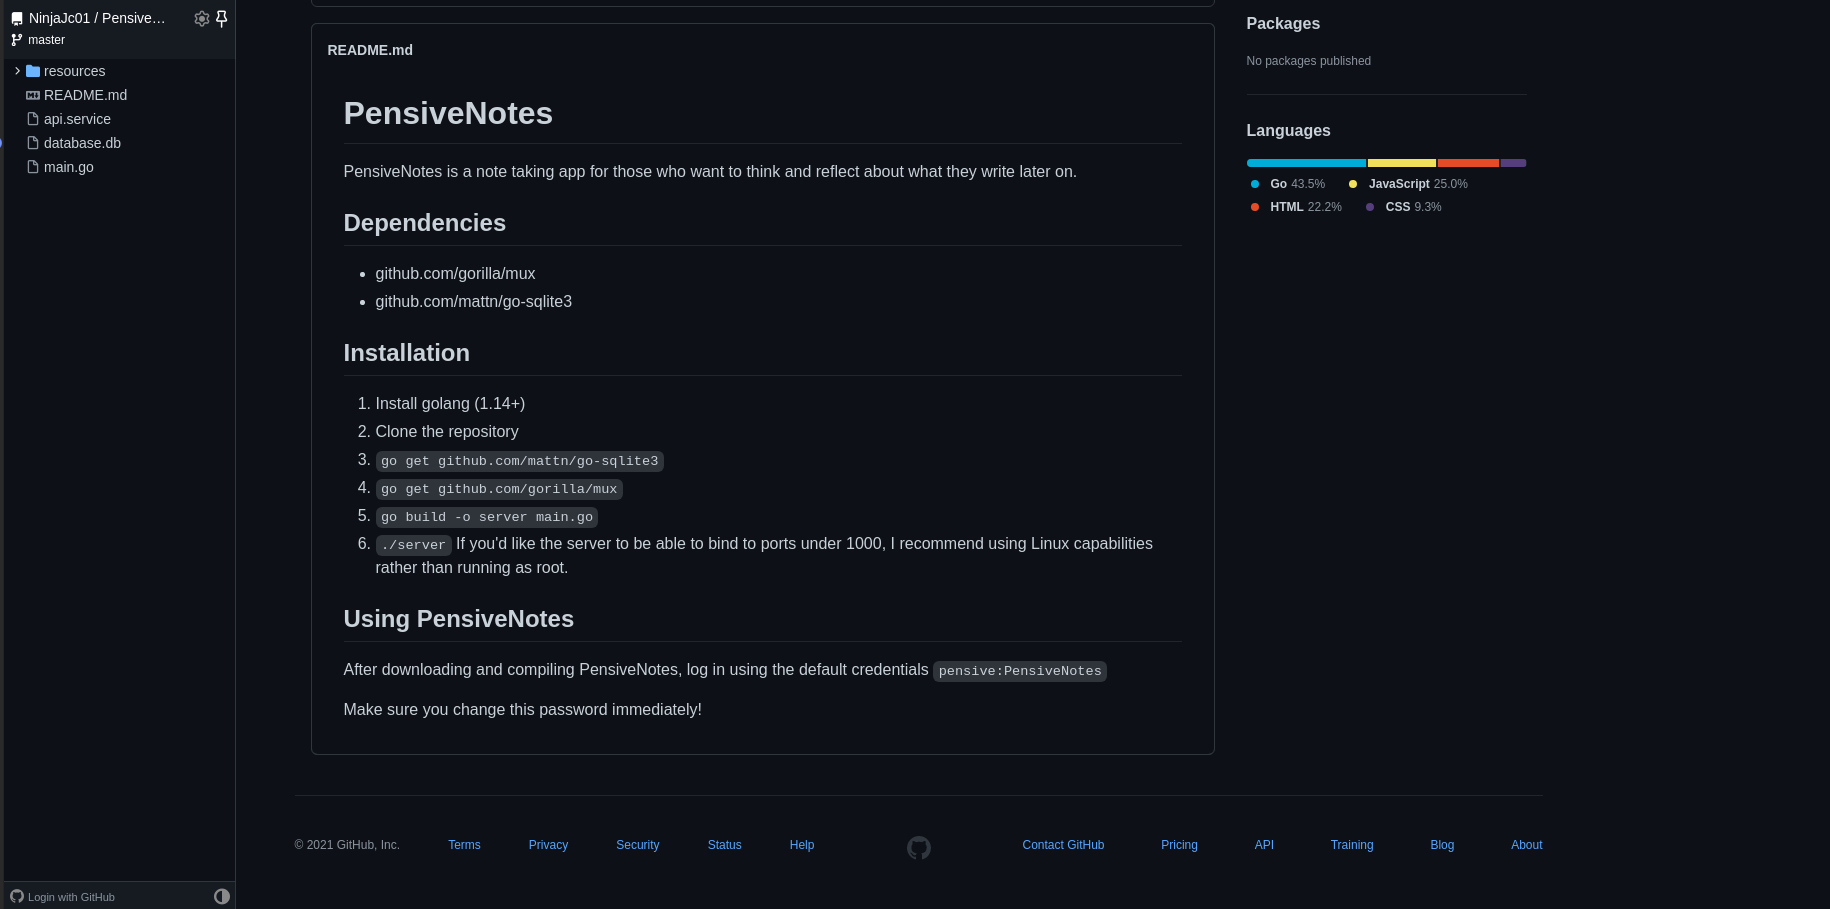Image resolution: width=1830 pixels, height=909 pixels.
Task: Toggle dark mode half-circle icon
Action: click(x=222, y=896)
